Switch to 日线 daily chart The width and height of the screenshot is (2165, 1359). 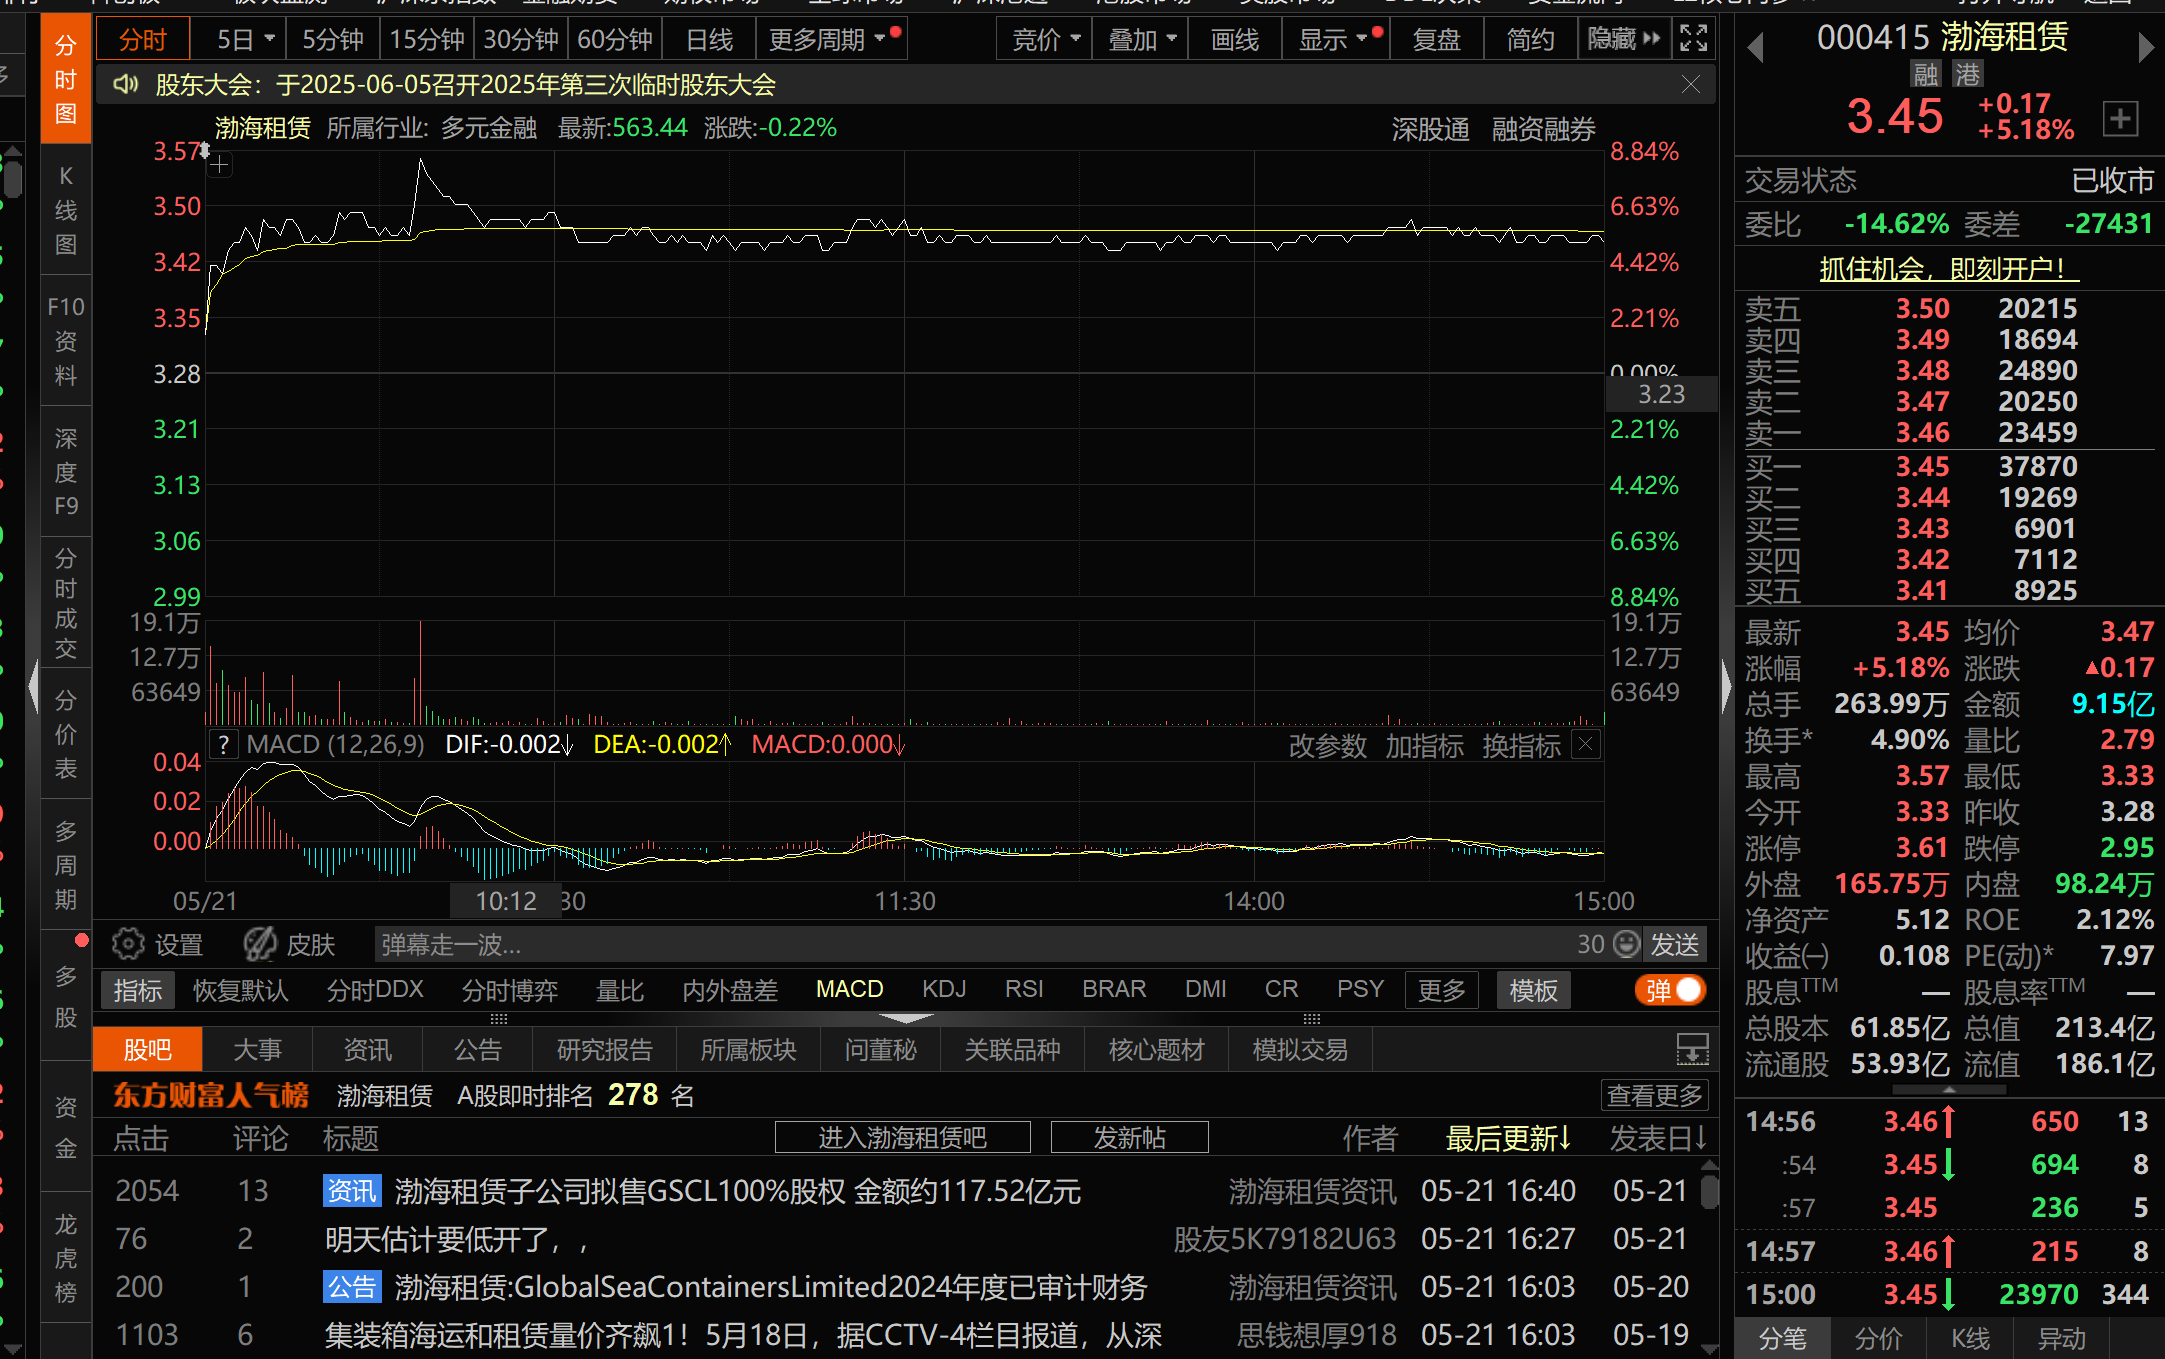coord(709,39)
